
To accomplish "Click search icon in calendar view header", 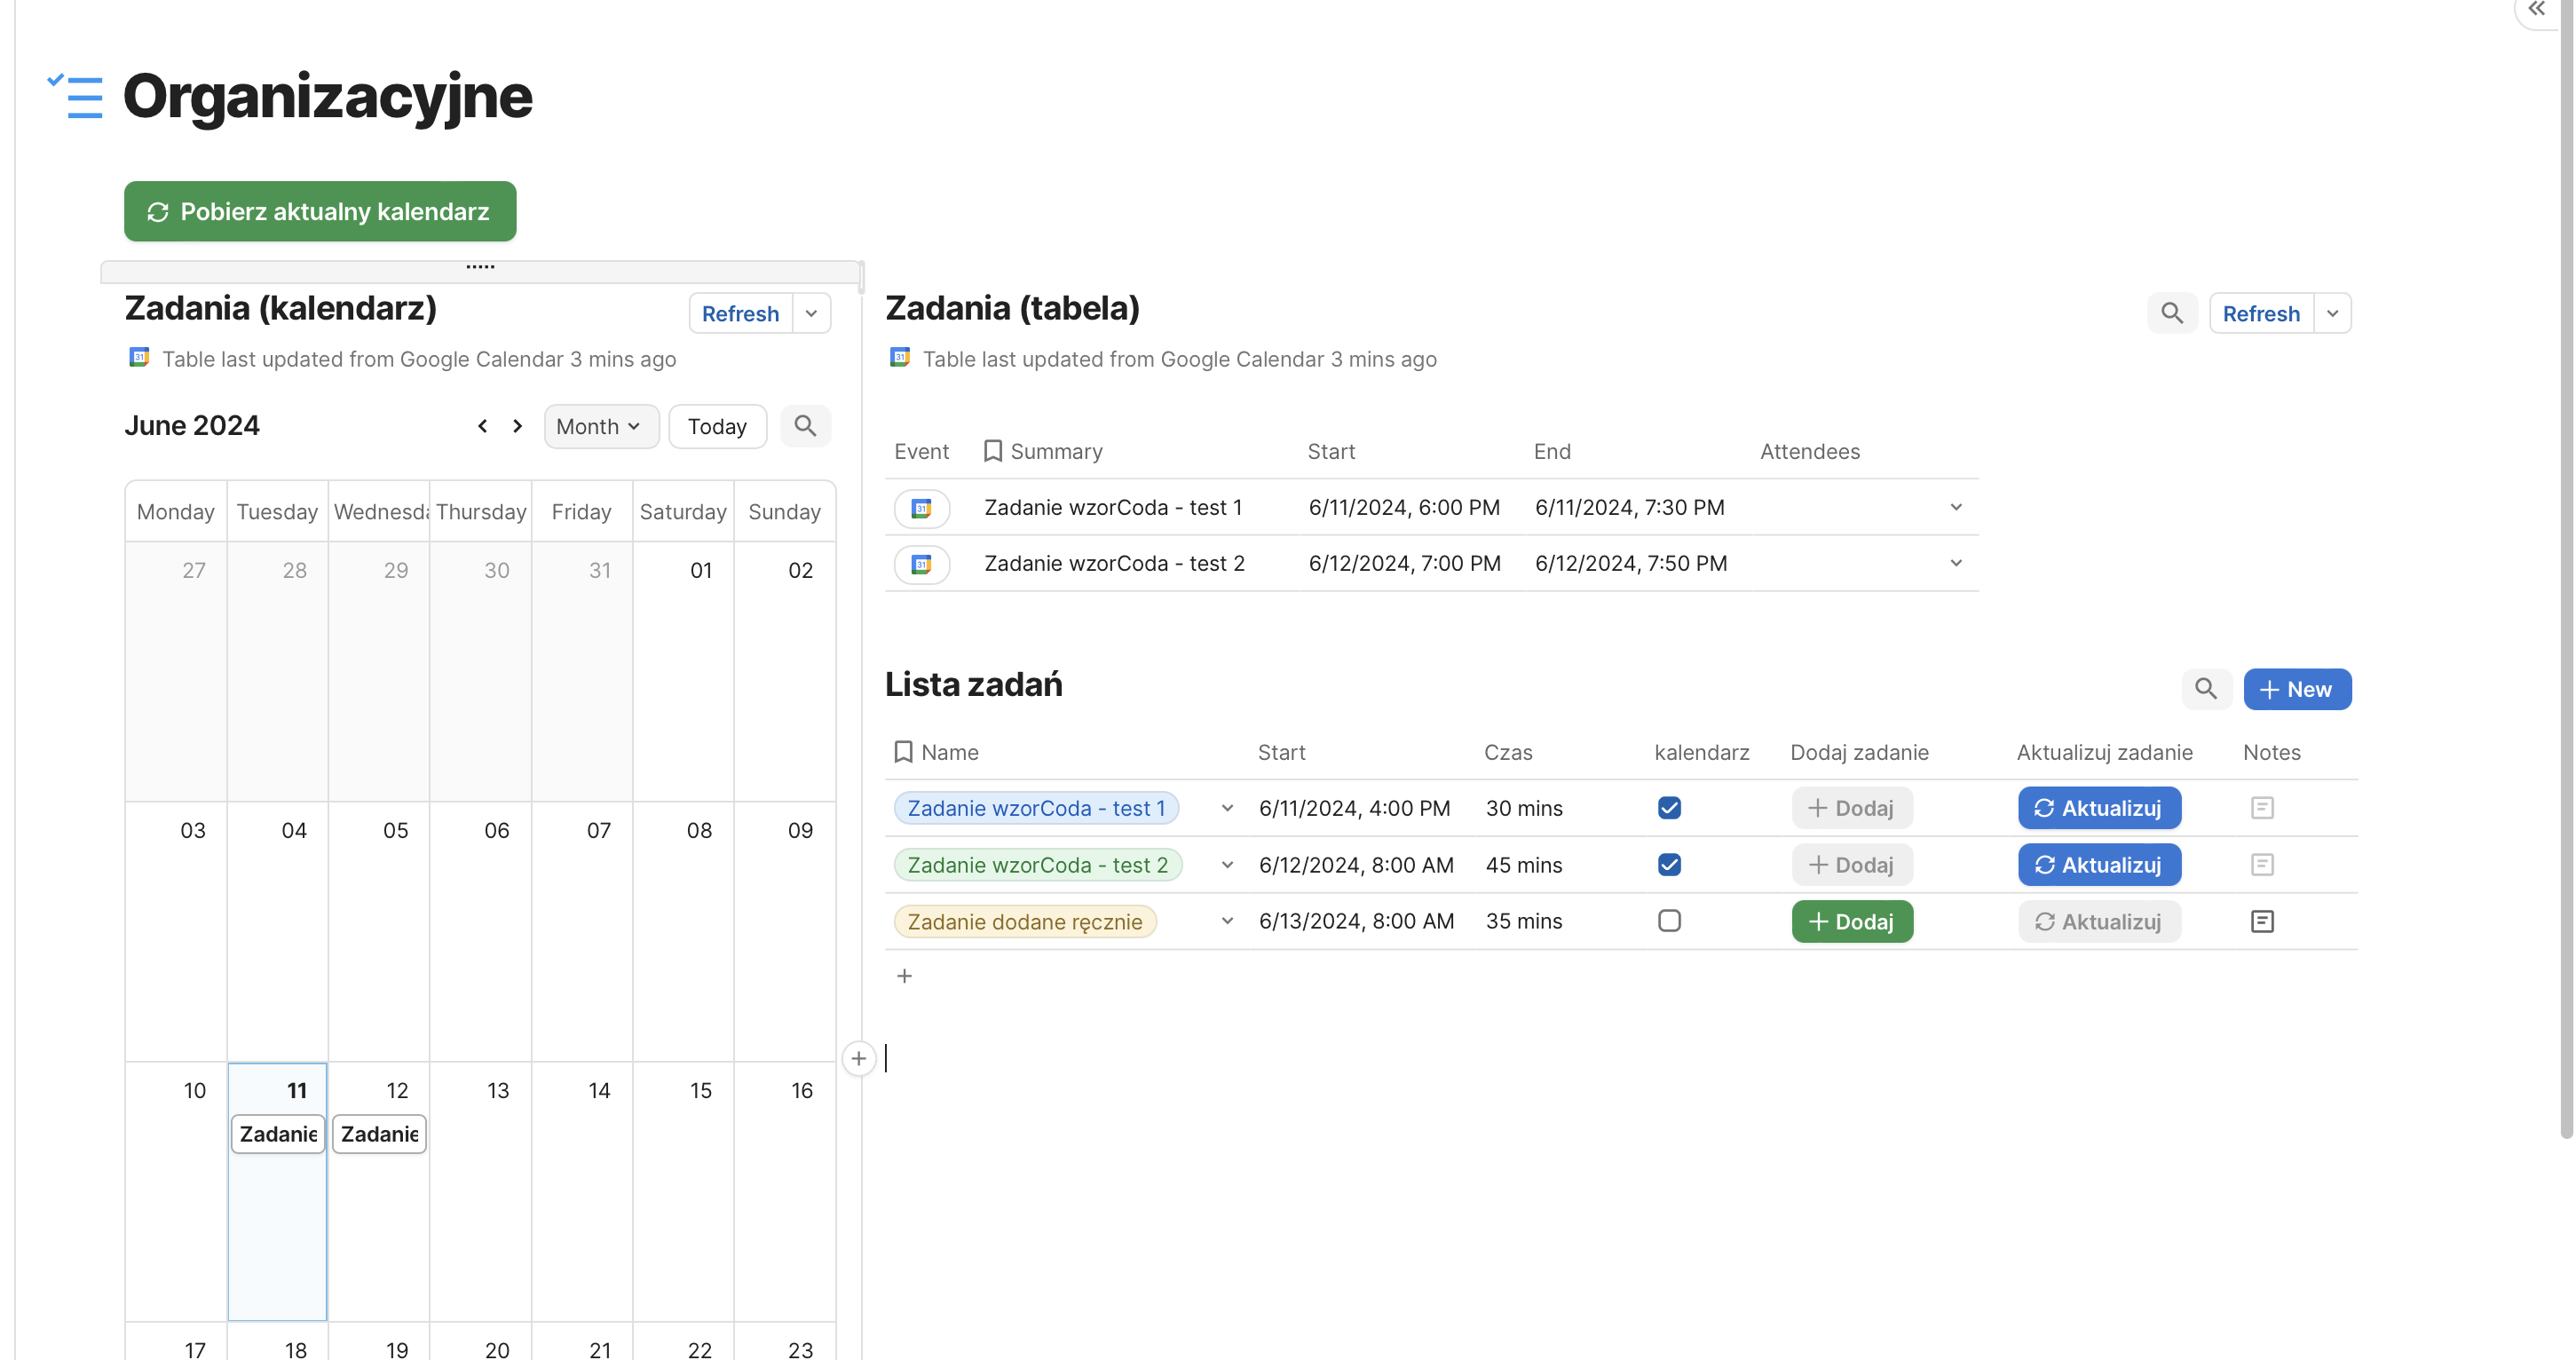I will click(805, 426).
